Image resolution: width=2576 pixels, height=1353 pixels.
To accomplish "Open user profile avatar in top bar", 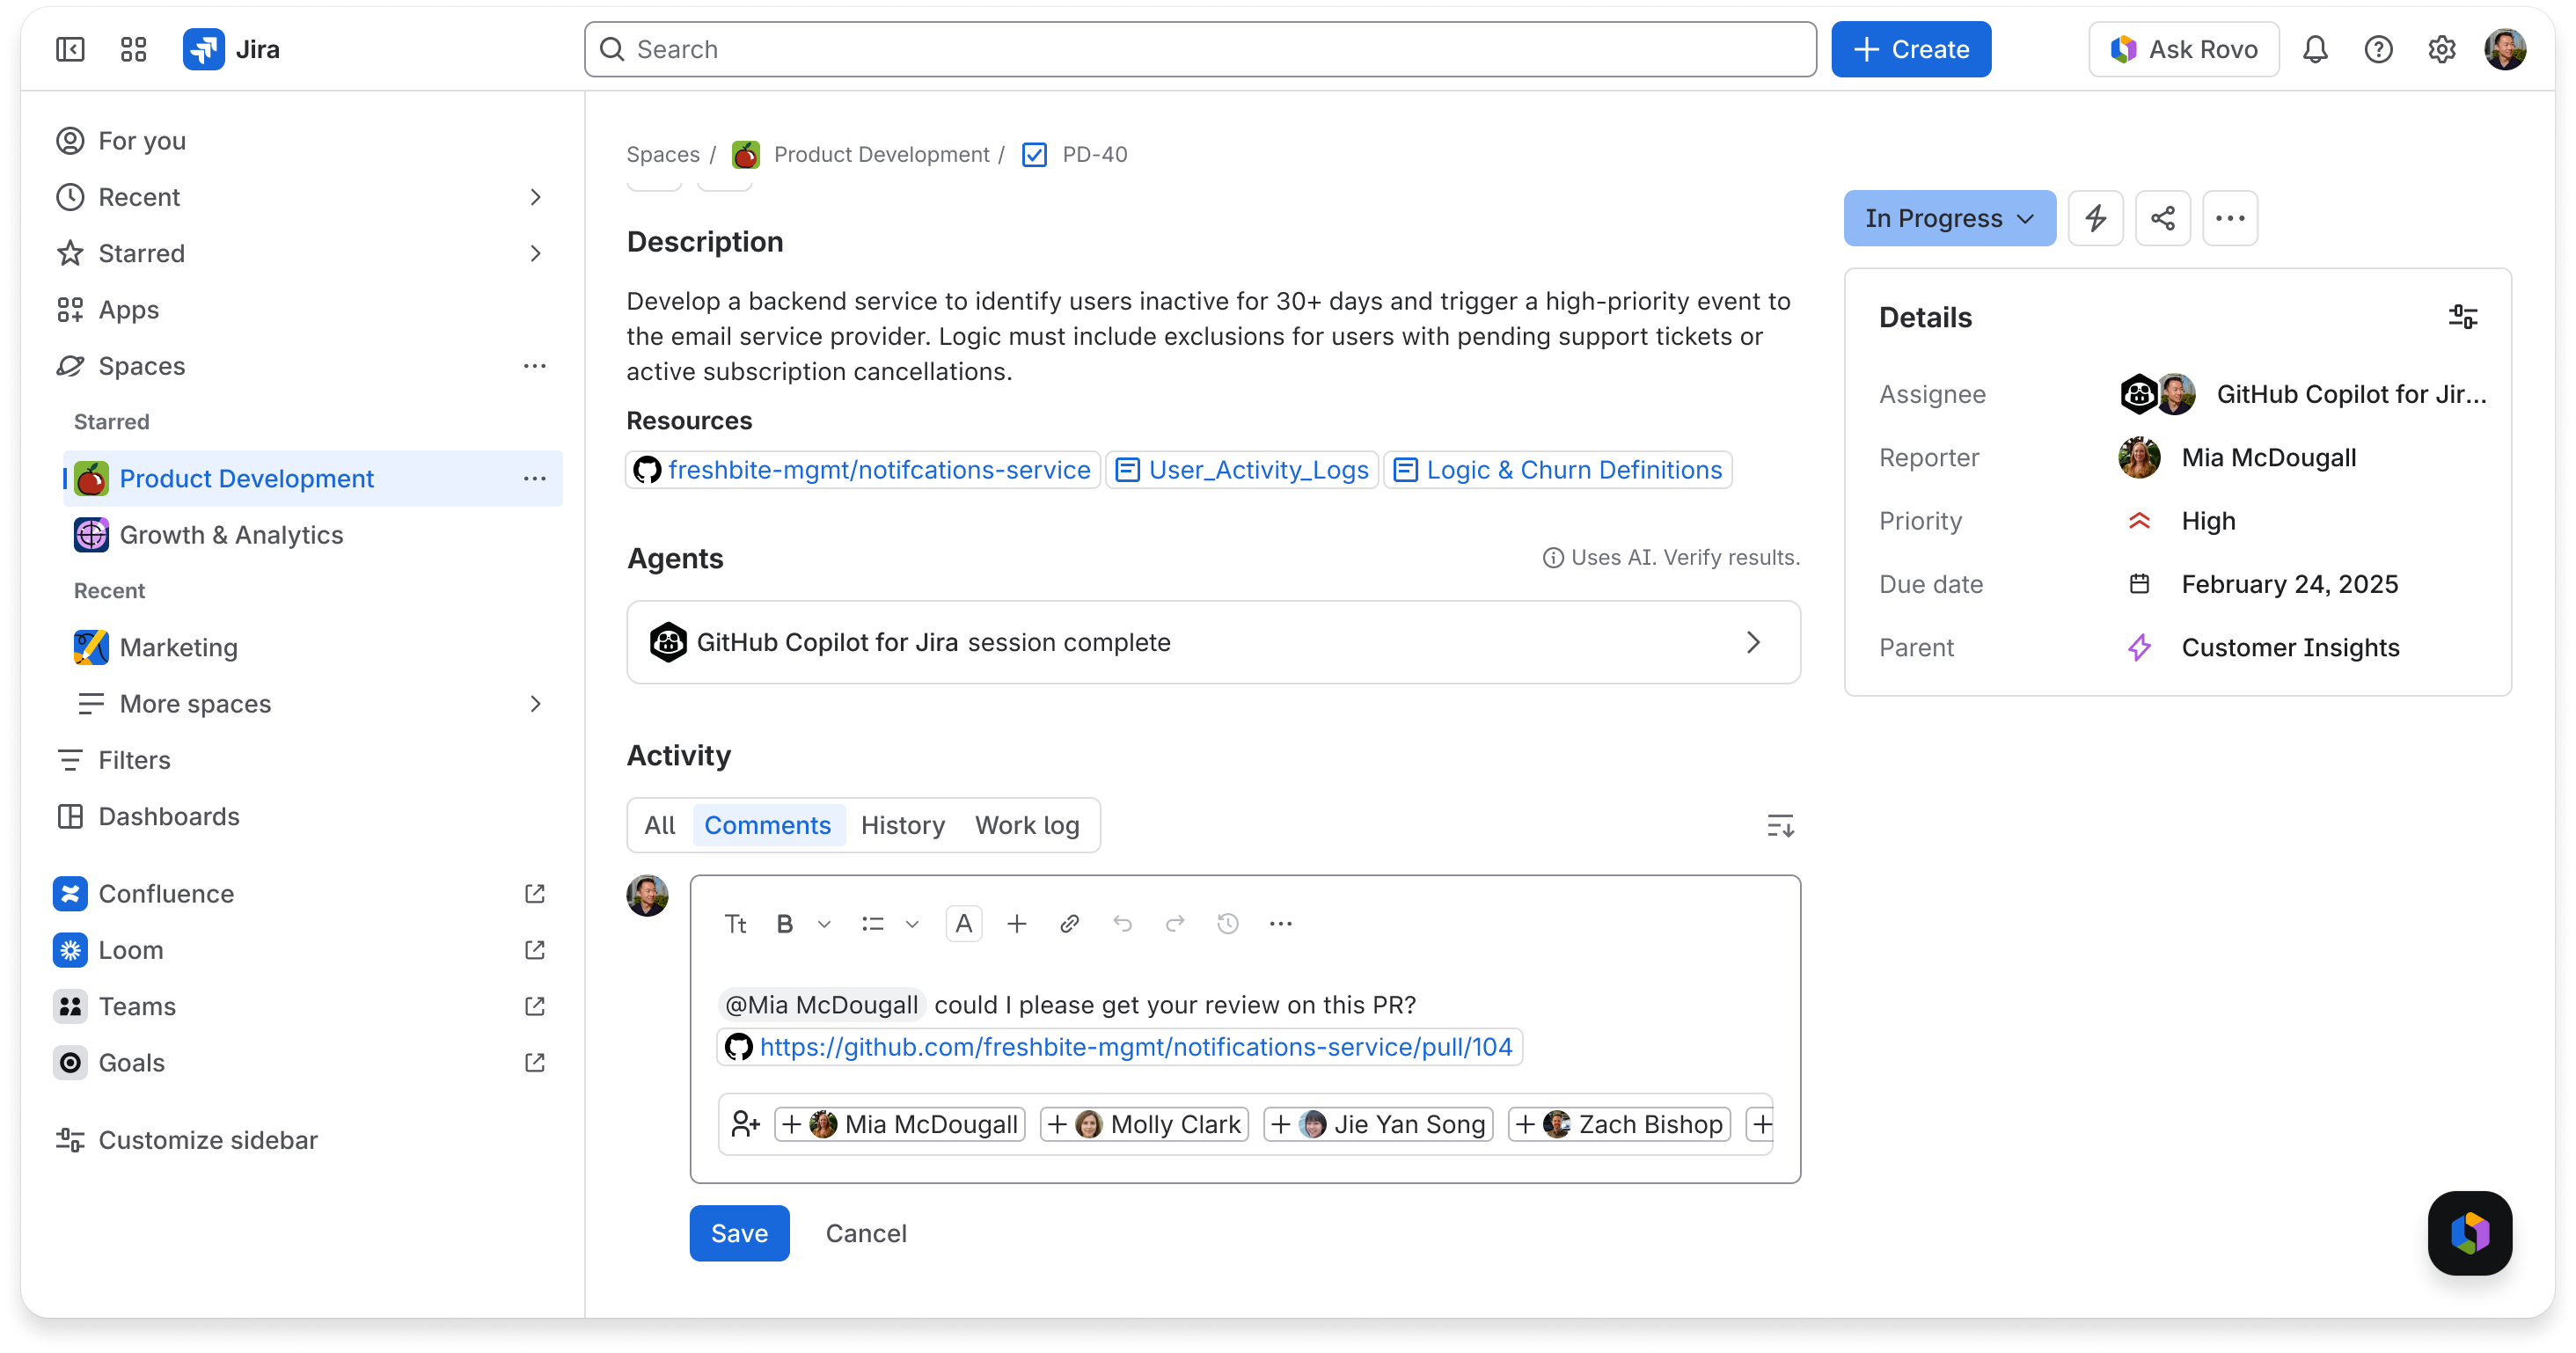I will pos(2505,49).
